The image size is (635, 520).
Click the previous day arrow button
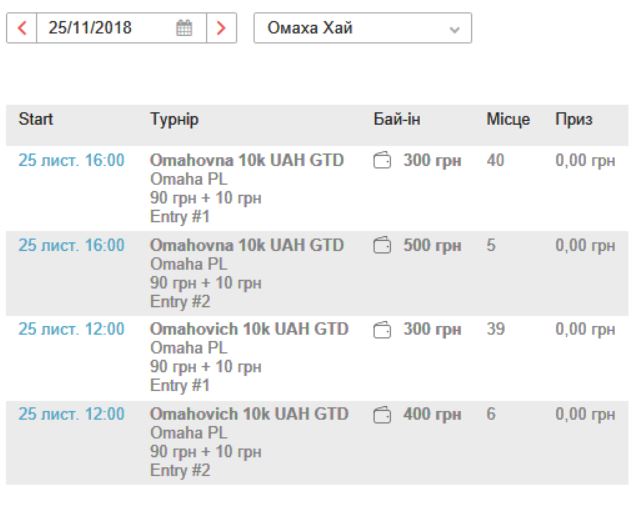(x=22, y=28)
